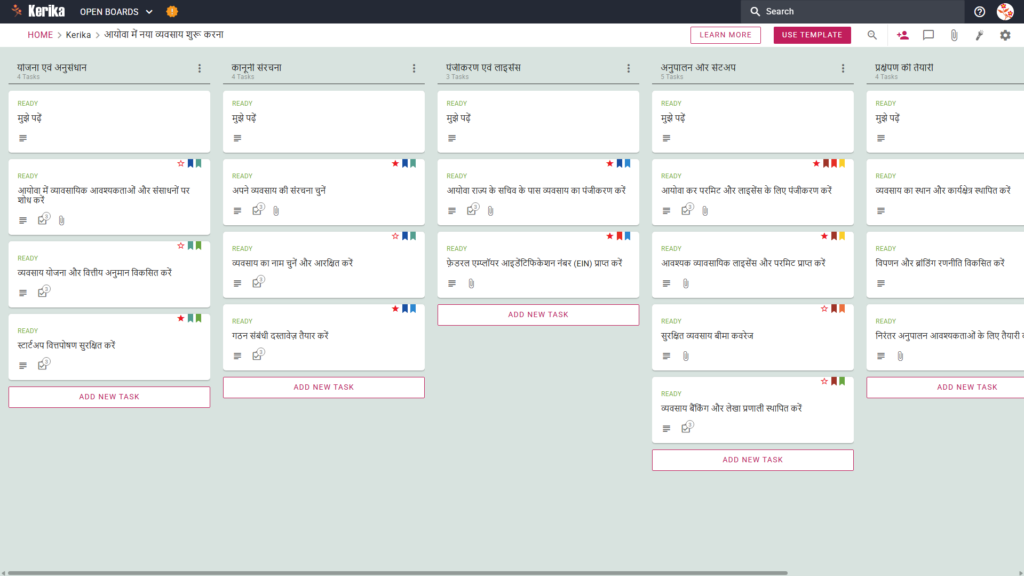Open attachment icon on अपने व्यवसाय की संरचना चुनें card
The height and width of the screenshot is (576, 1024).
click(276, 211)
